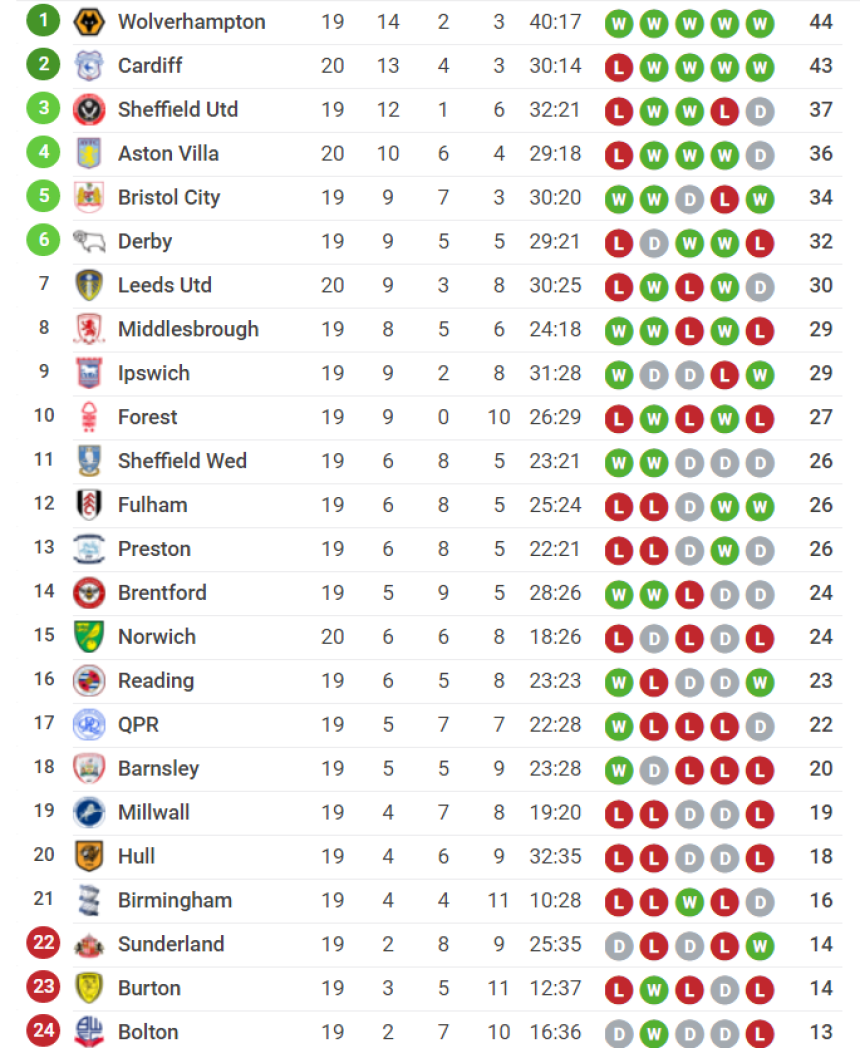Click Wolverhampton's most recent W form badge
Viewport: 860px width, 1048px height.
click(x=760, y=24)
